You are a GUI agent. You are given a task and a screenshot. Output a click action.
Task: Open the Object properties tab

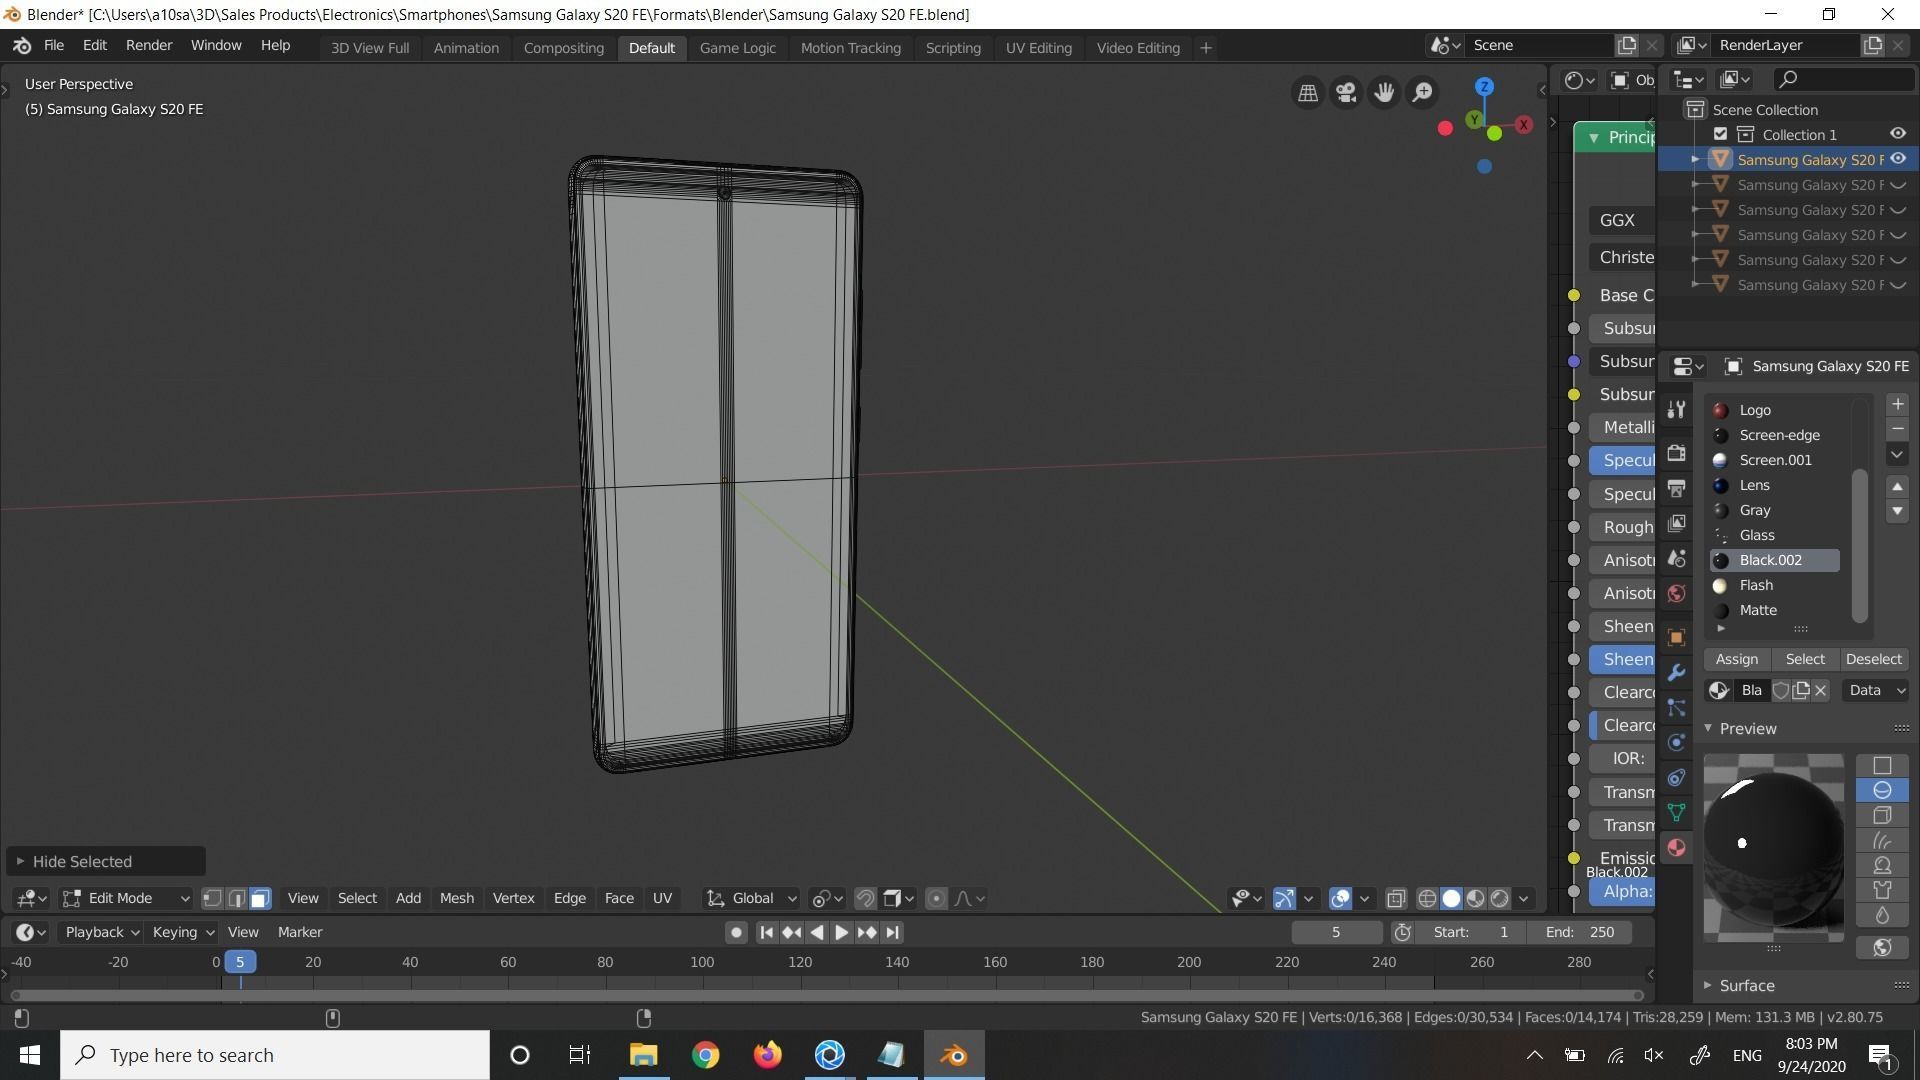pyautogui.click(x=1677, y=637)
